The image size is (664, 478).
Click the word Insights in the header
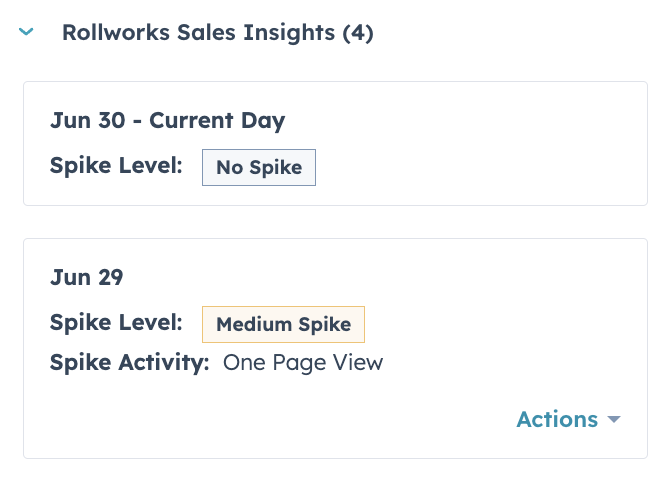291,33
